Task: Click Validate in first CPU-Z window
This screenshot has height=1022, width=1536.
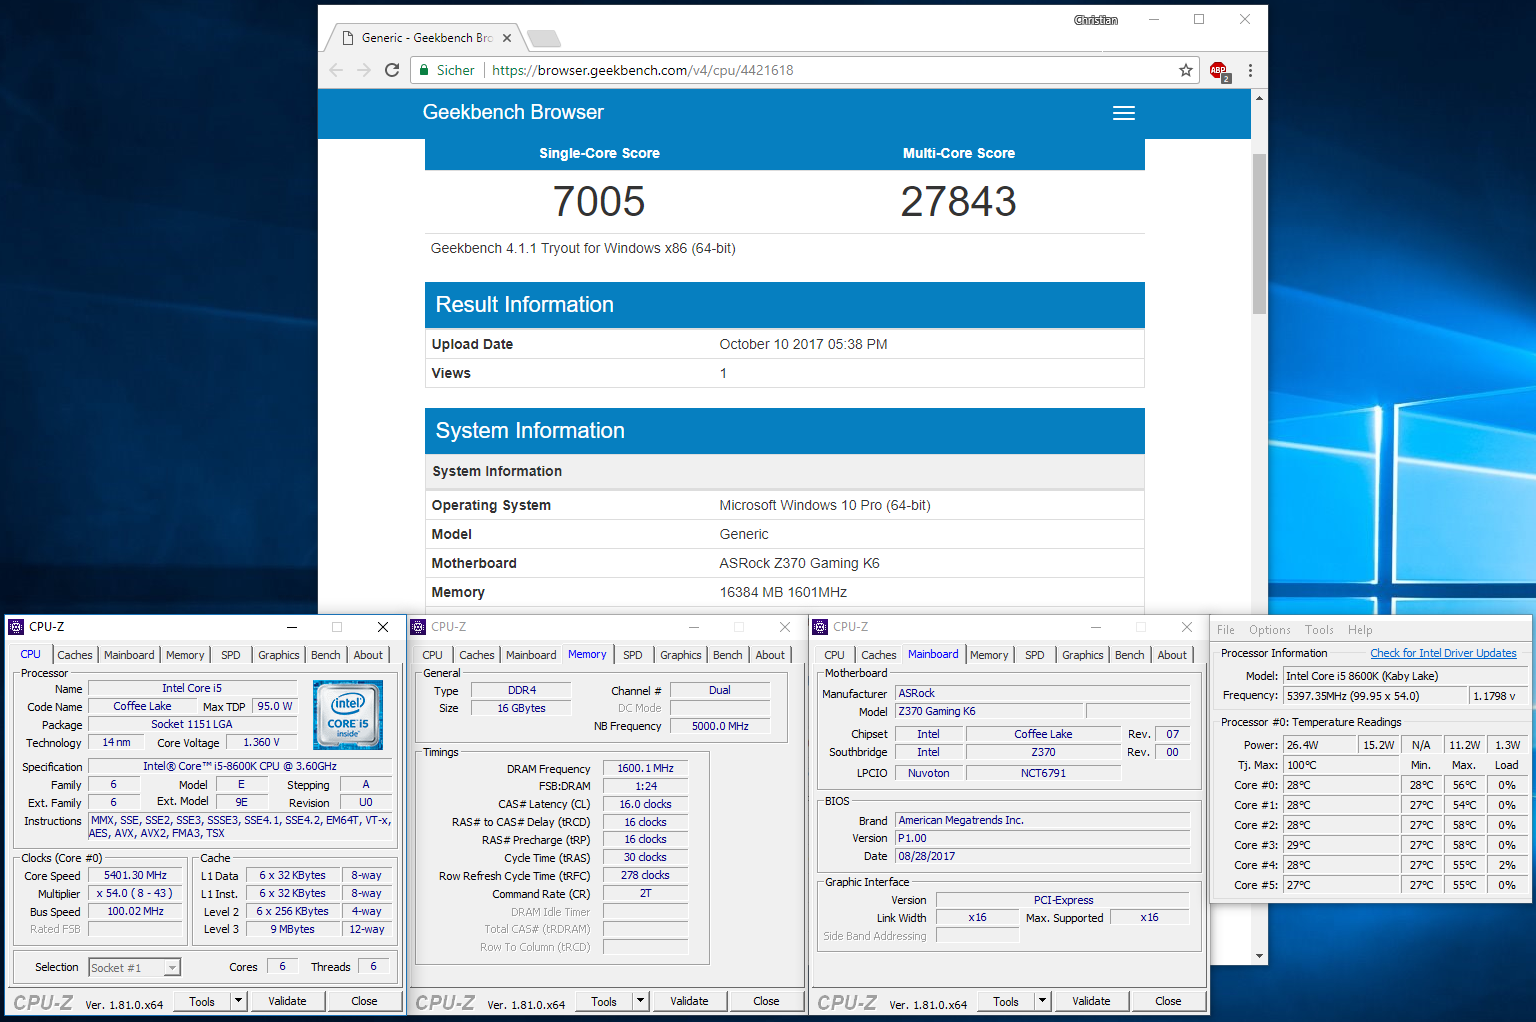Action: click(x=287, y=1001)
